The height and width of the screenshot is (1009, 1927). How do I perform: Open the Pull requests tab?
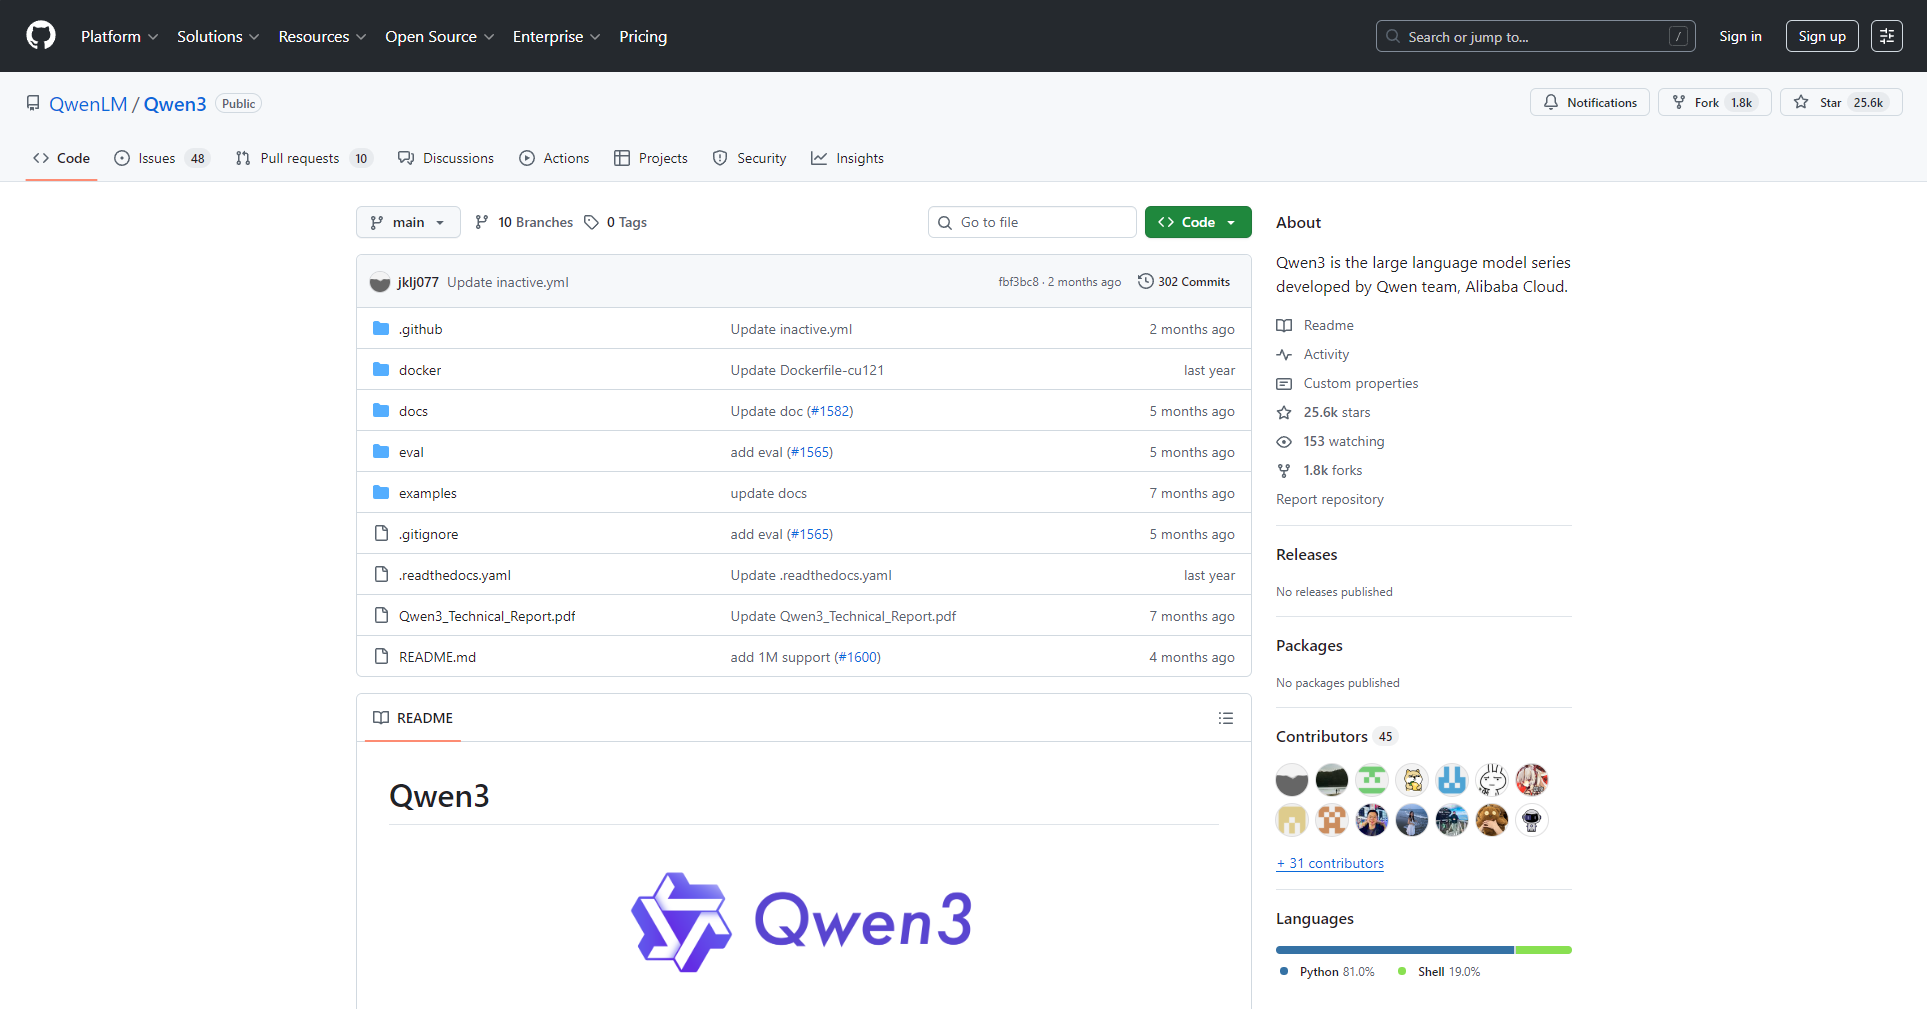[x=302, y=158]
